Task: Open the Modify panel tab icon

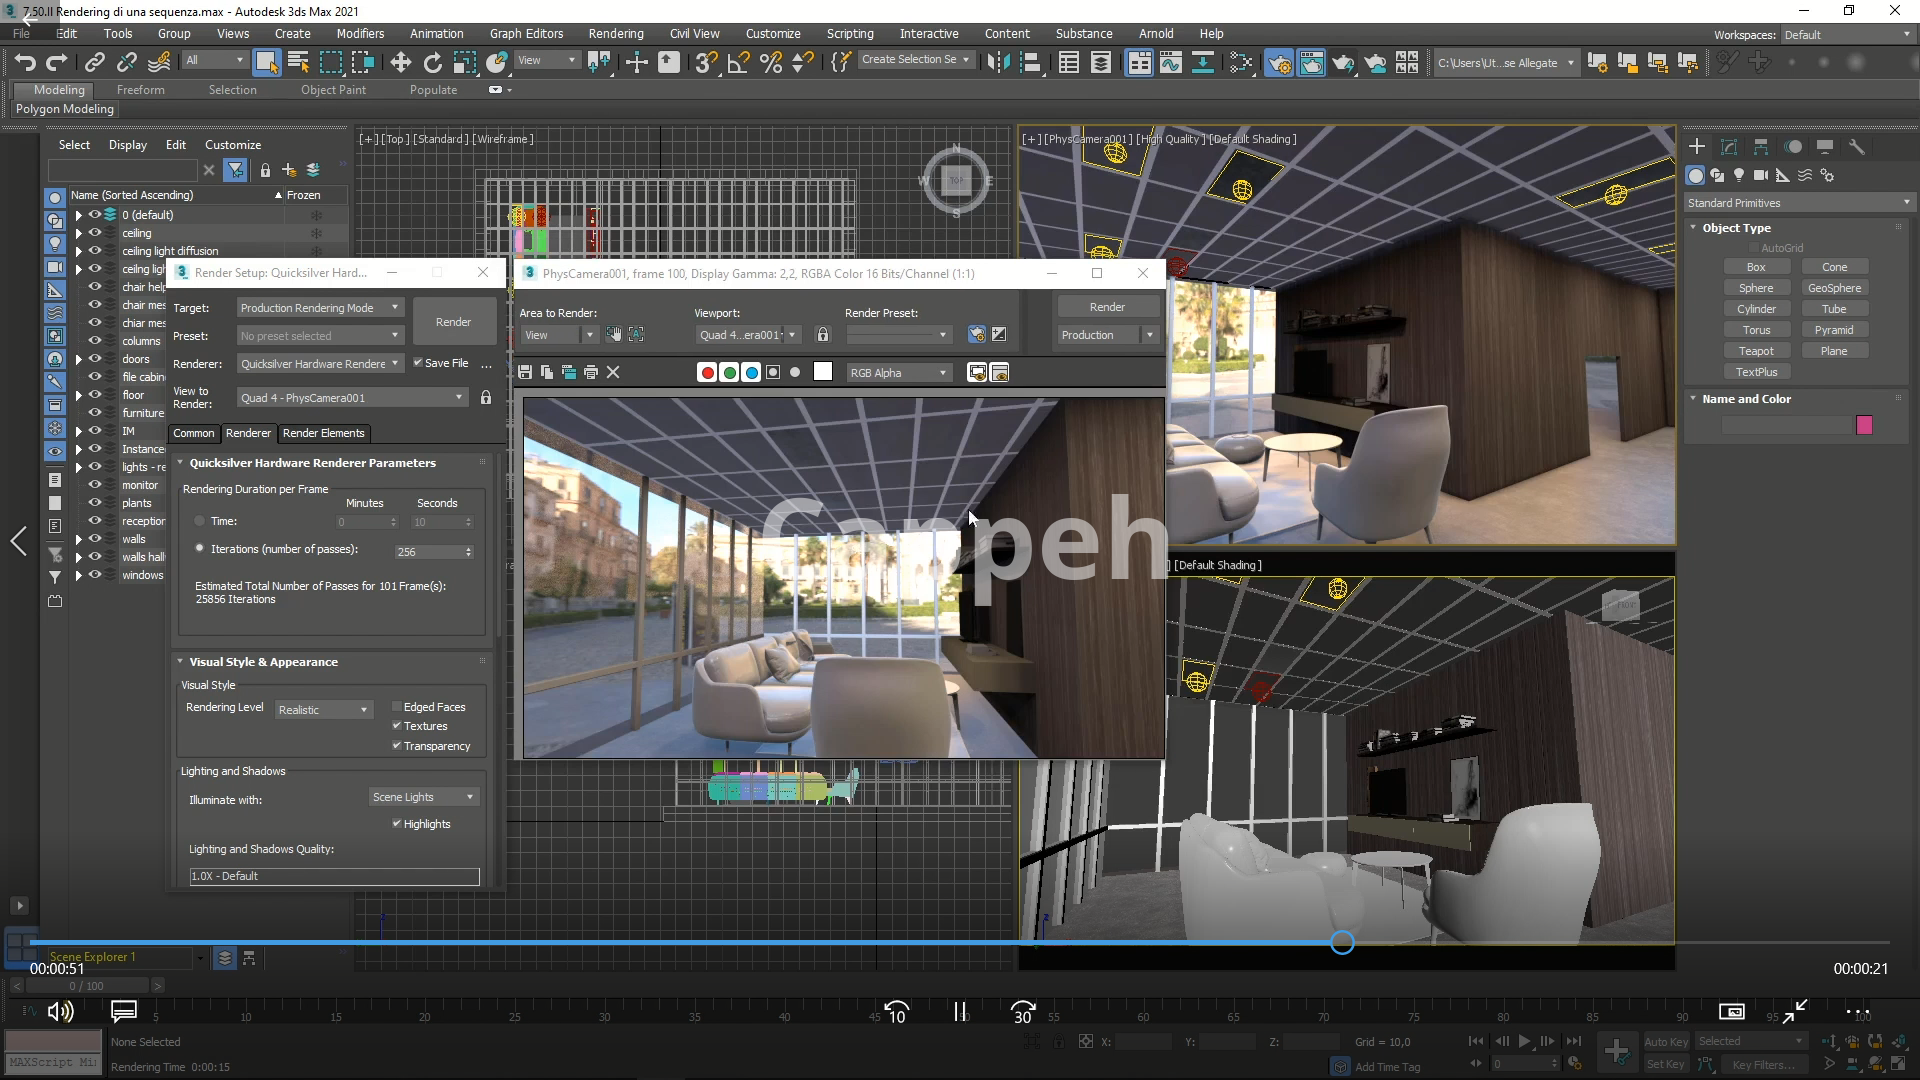Action: coord(1729,146)
